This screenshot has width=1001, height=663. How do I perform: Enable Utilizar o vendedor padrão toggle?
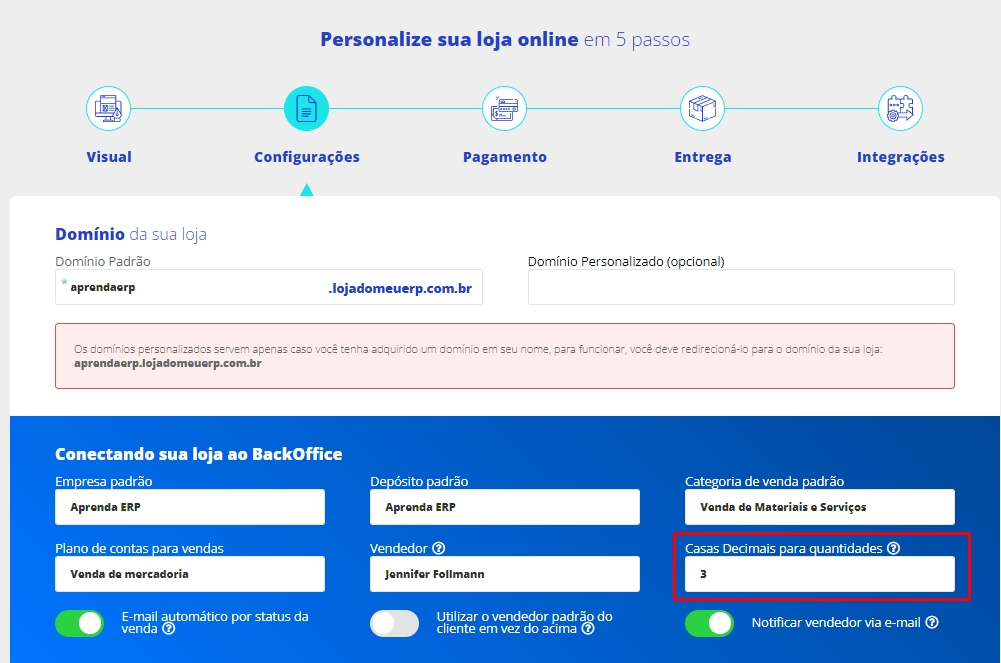[394, 623]
